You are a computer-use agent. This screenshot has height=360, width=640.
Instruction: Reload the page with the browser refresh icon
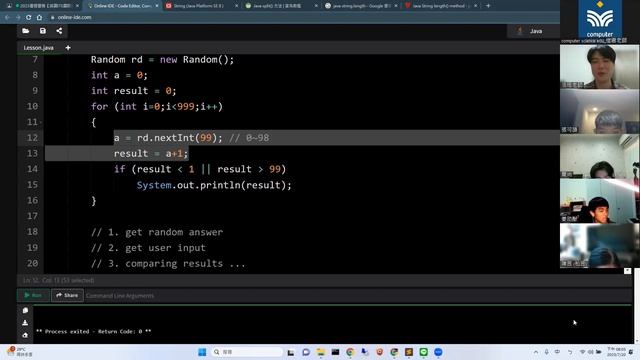(x=28, y=18)
